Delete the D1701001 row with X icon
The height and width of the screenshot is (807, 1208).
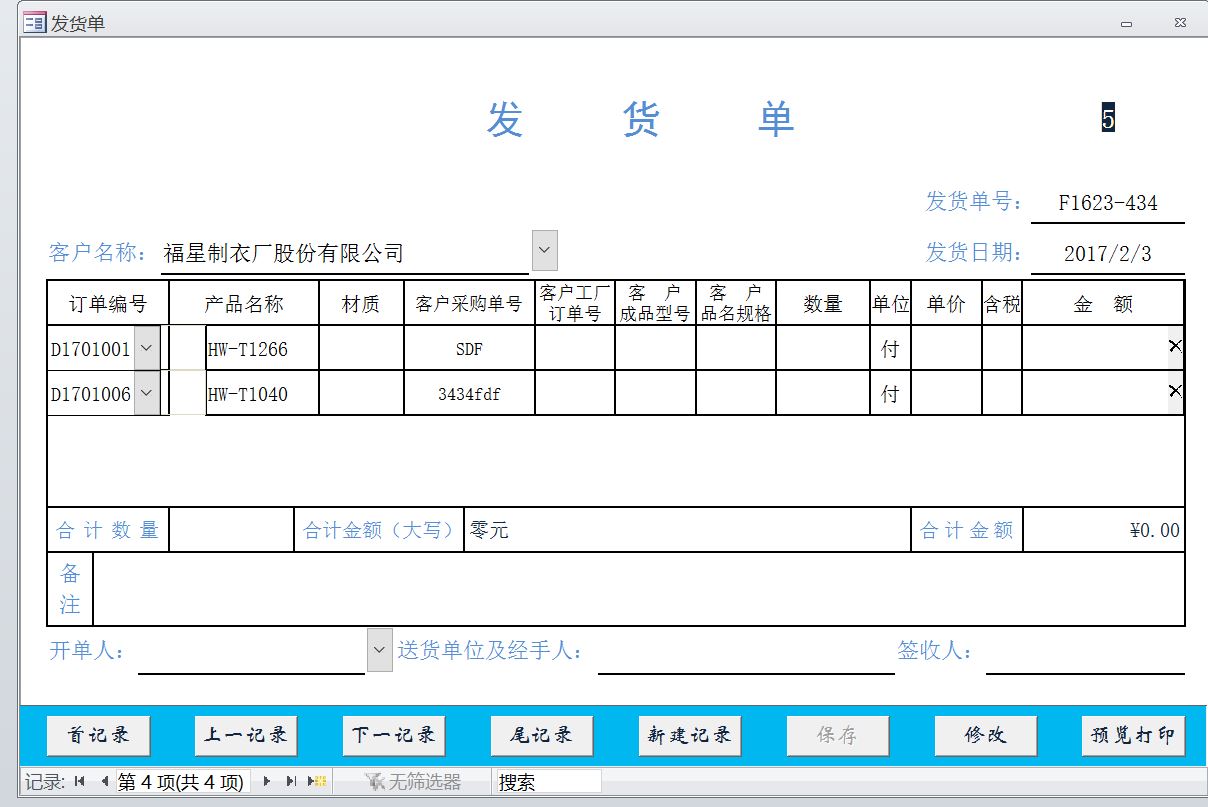1175,346
